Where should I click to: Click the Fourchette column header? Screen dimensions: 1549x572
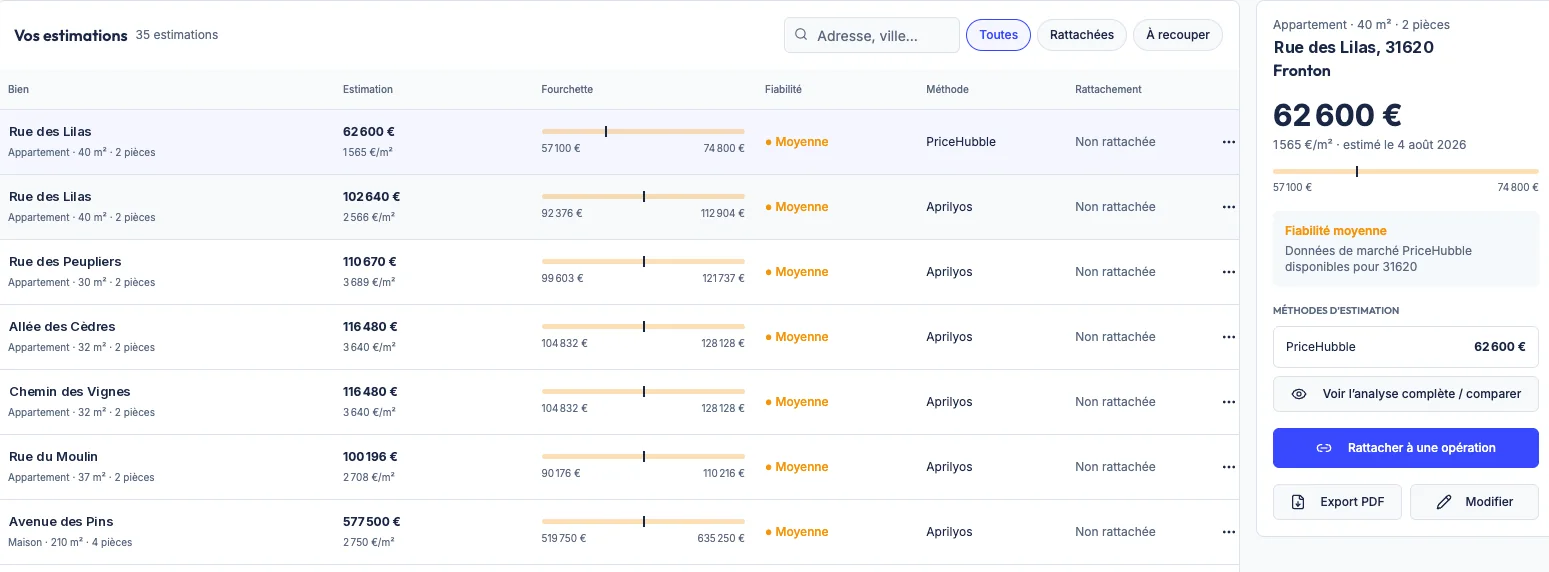pos(567,89)
